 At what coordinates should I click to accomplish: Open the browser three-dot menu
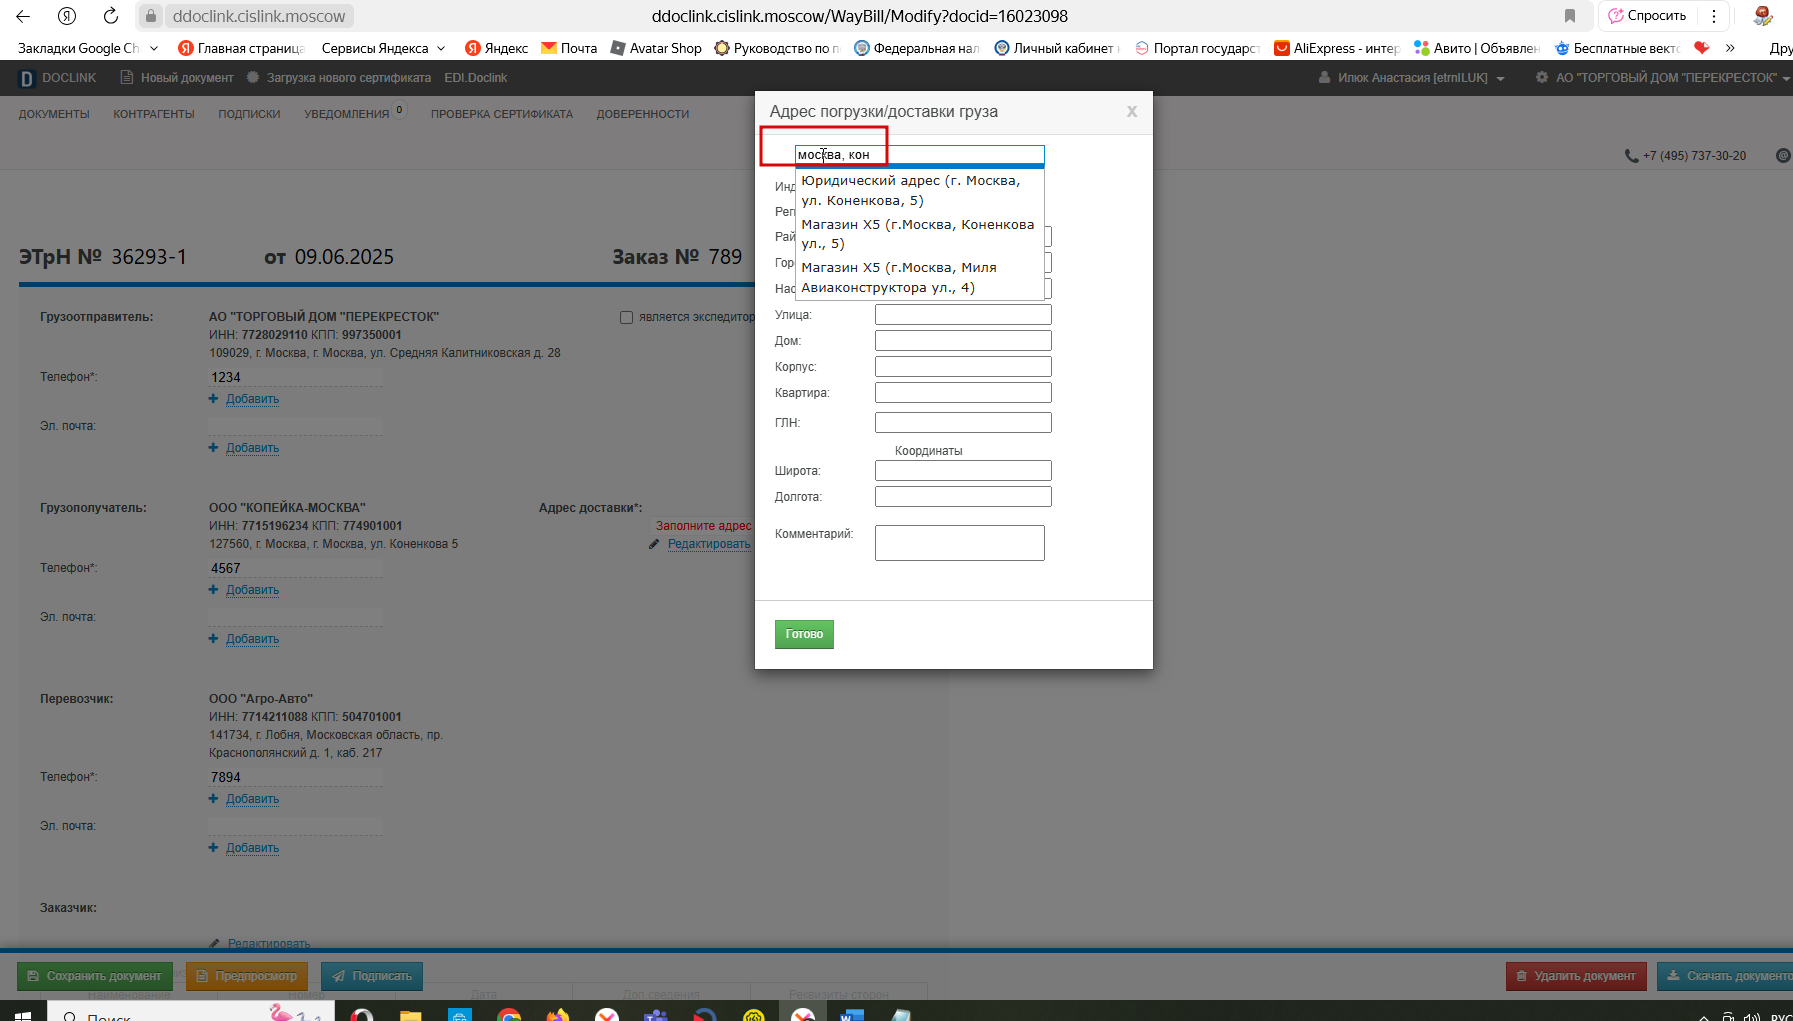pos(1714,16)
